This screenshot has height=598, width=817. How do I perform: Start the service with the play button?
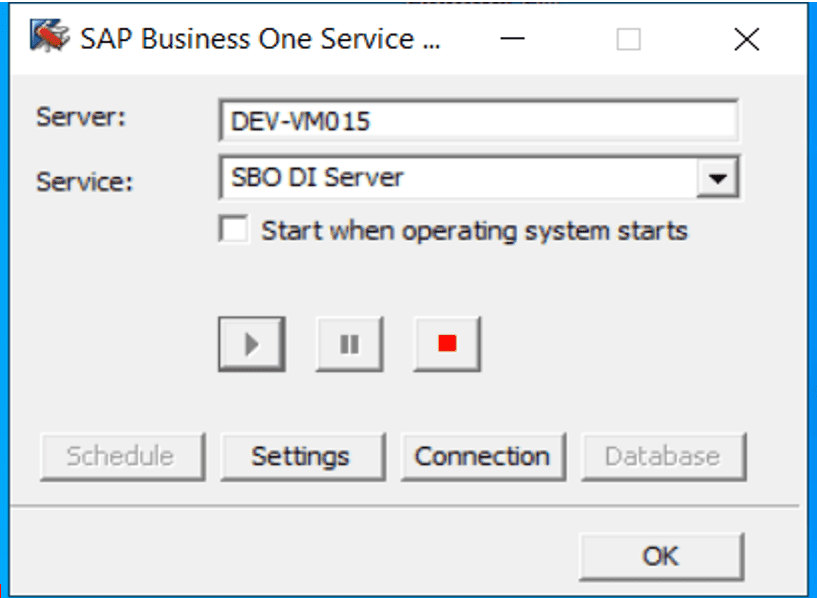pos(251,344)
